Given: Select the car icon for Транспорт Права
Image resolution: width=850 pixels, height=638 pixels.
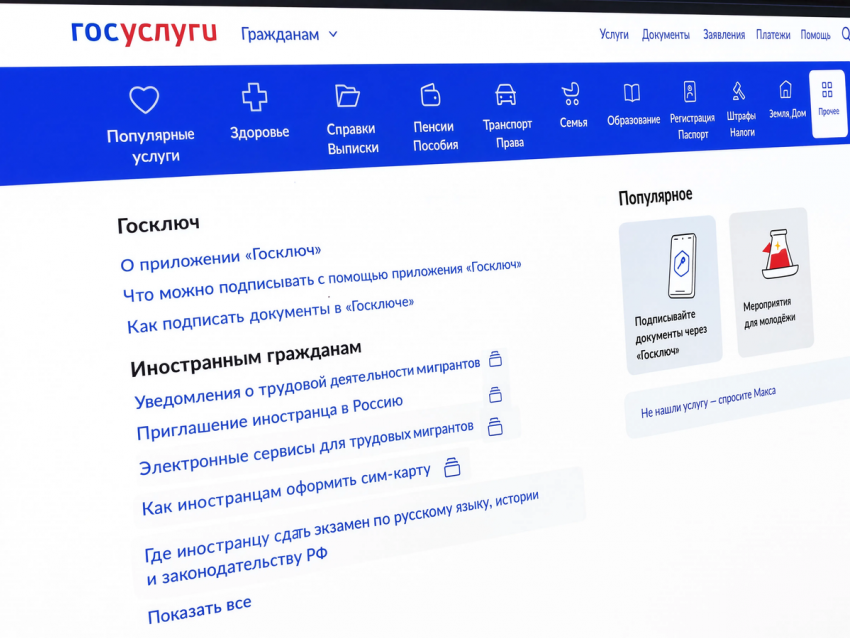Looking at the screenshot, I should [x=506, y=94].
